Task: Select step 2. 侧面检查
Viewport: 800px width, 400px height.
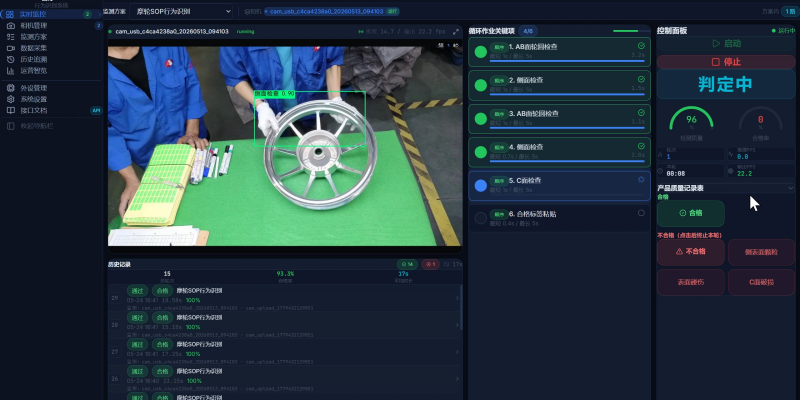Action: 559,85
